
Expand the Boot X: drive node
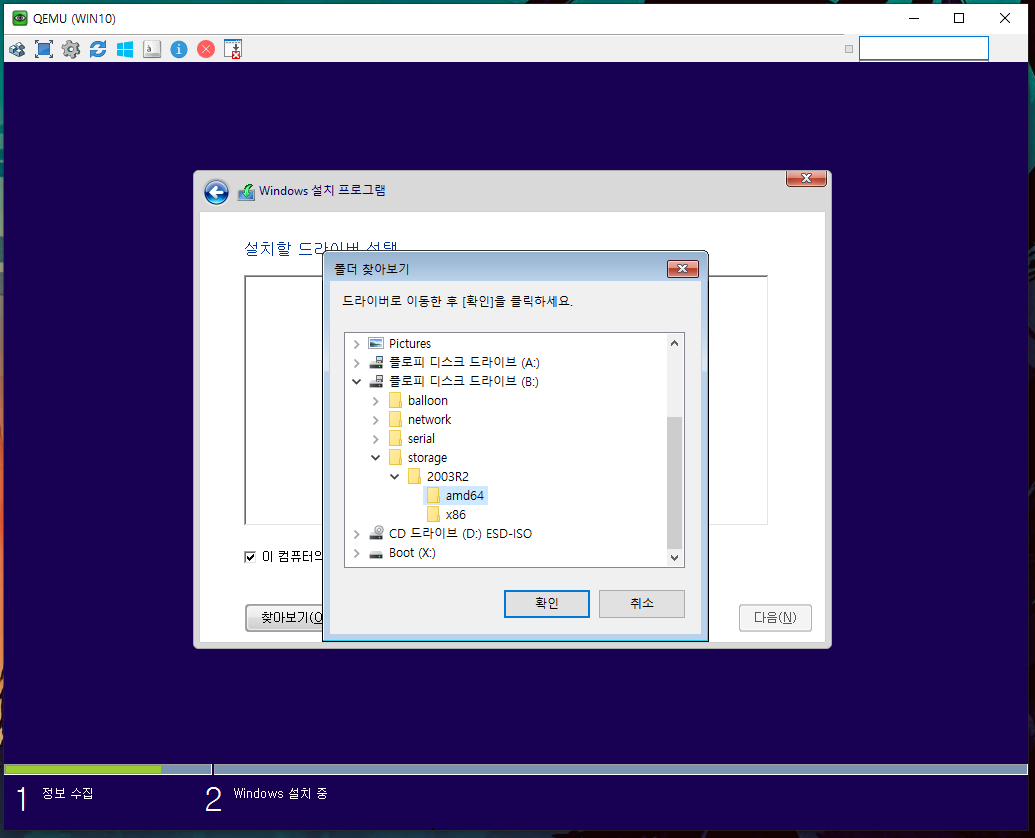[x=356, y=553]
